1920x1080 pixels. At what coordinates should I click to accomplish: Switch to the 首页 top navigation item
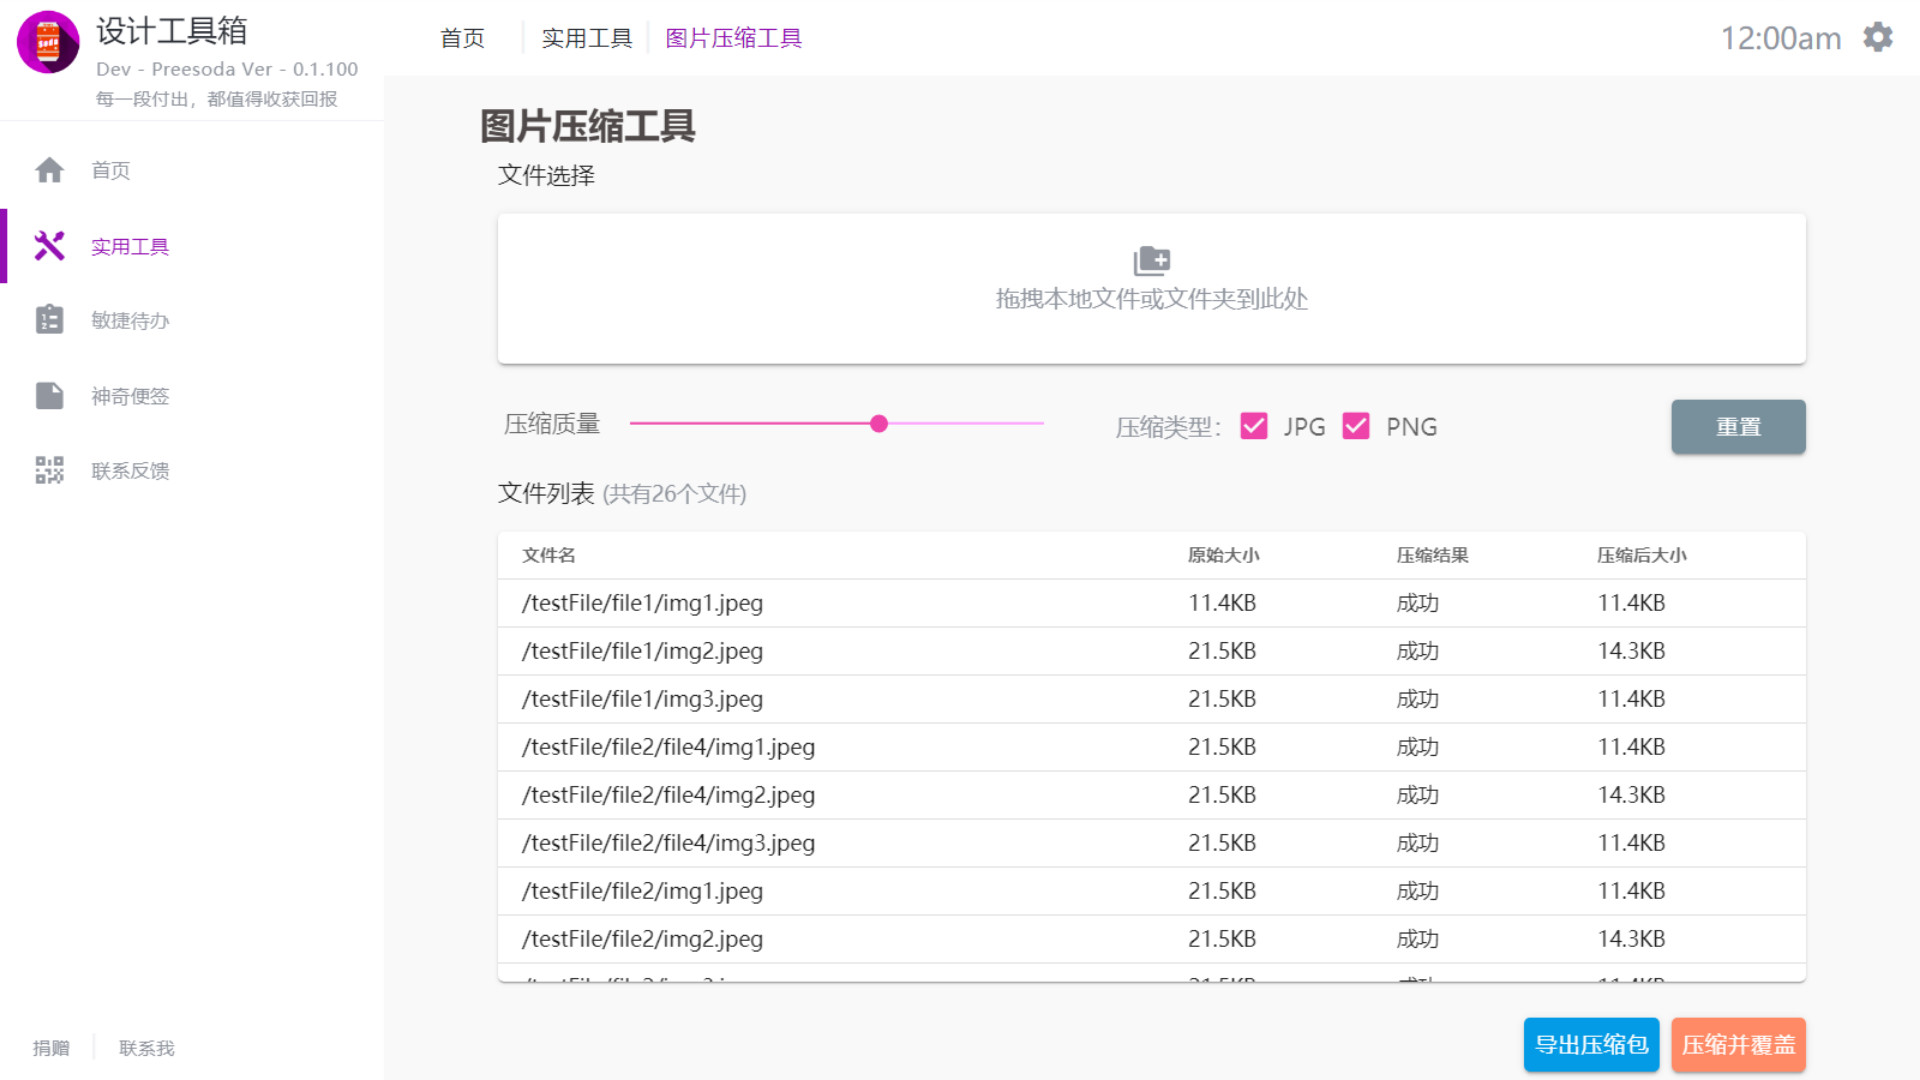click(x=461, y=37)
